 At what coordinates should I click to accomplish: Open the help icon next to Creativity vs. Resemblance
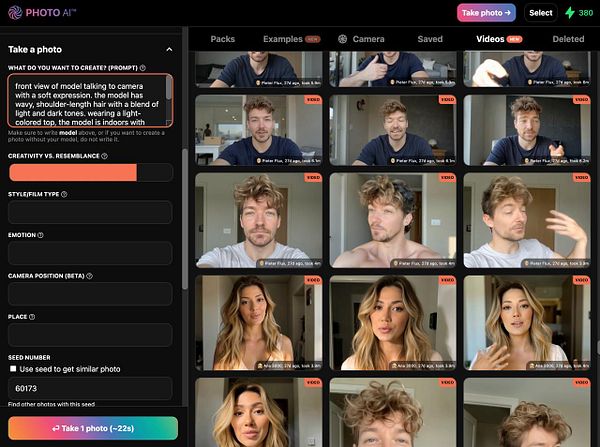pyautogui.click(x=104, y=156)
